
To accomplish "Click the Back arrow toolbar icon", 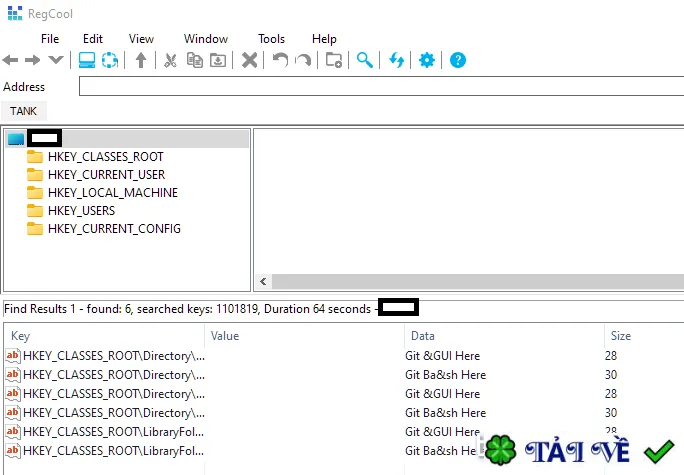I will pyautogui.click(x=10, y=60).
